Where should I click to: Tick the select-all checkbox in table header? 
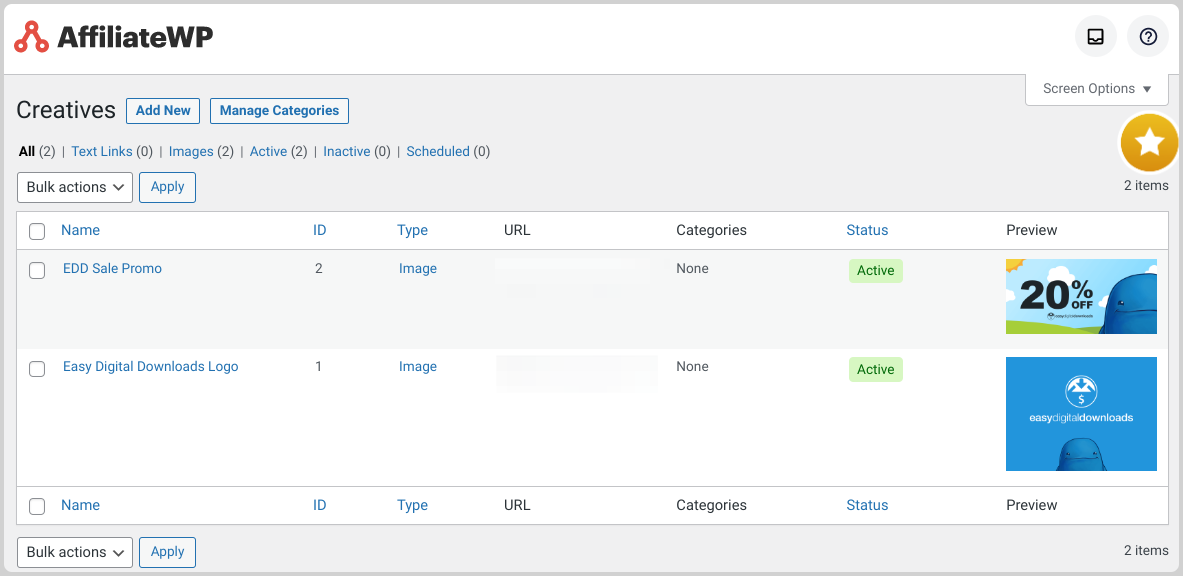point(37,231)
